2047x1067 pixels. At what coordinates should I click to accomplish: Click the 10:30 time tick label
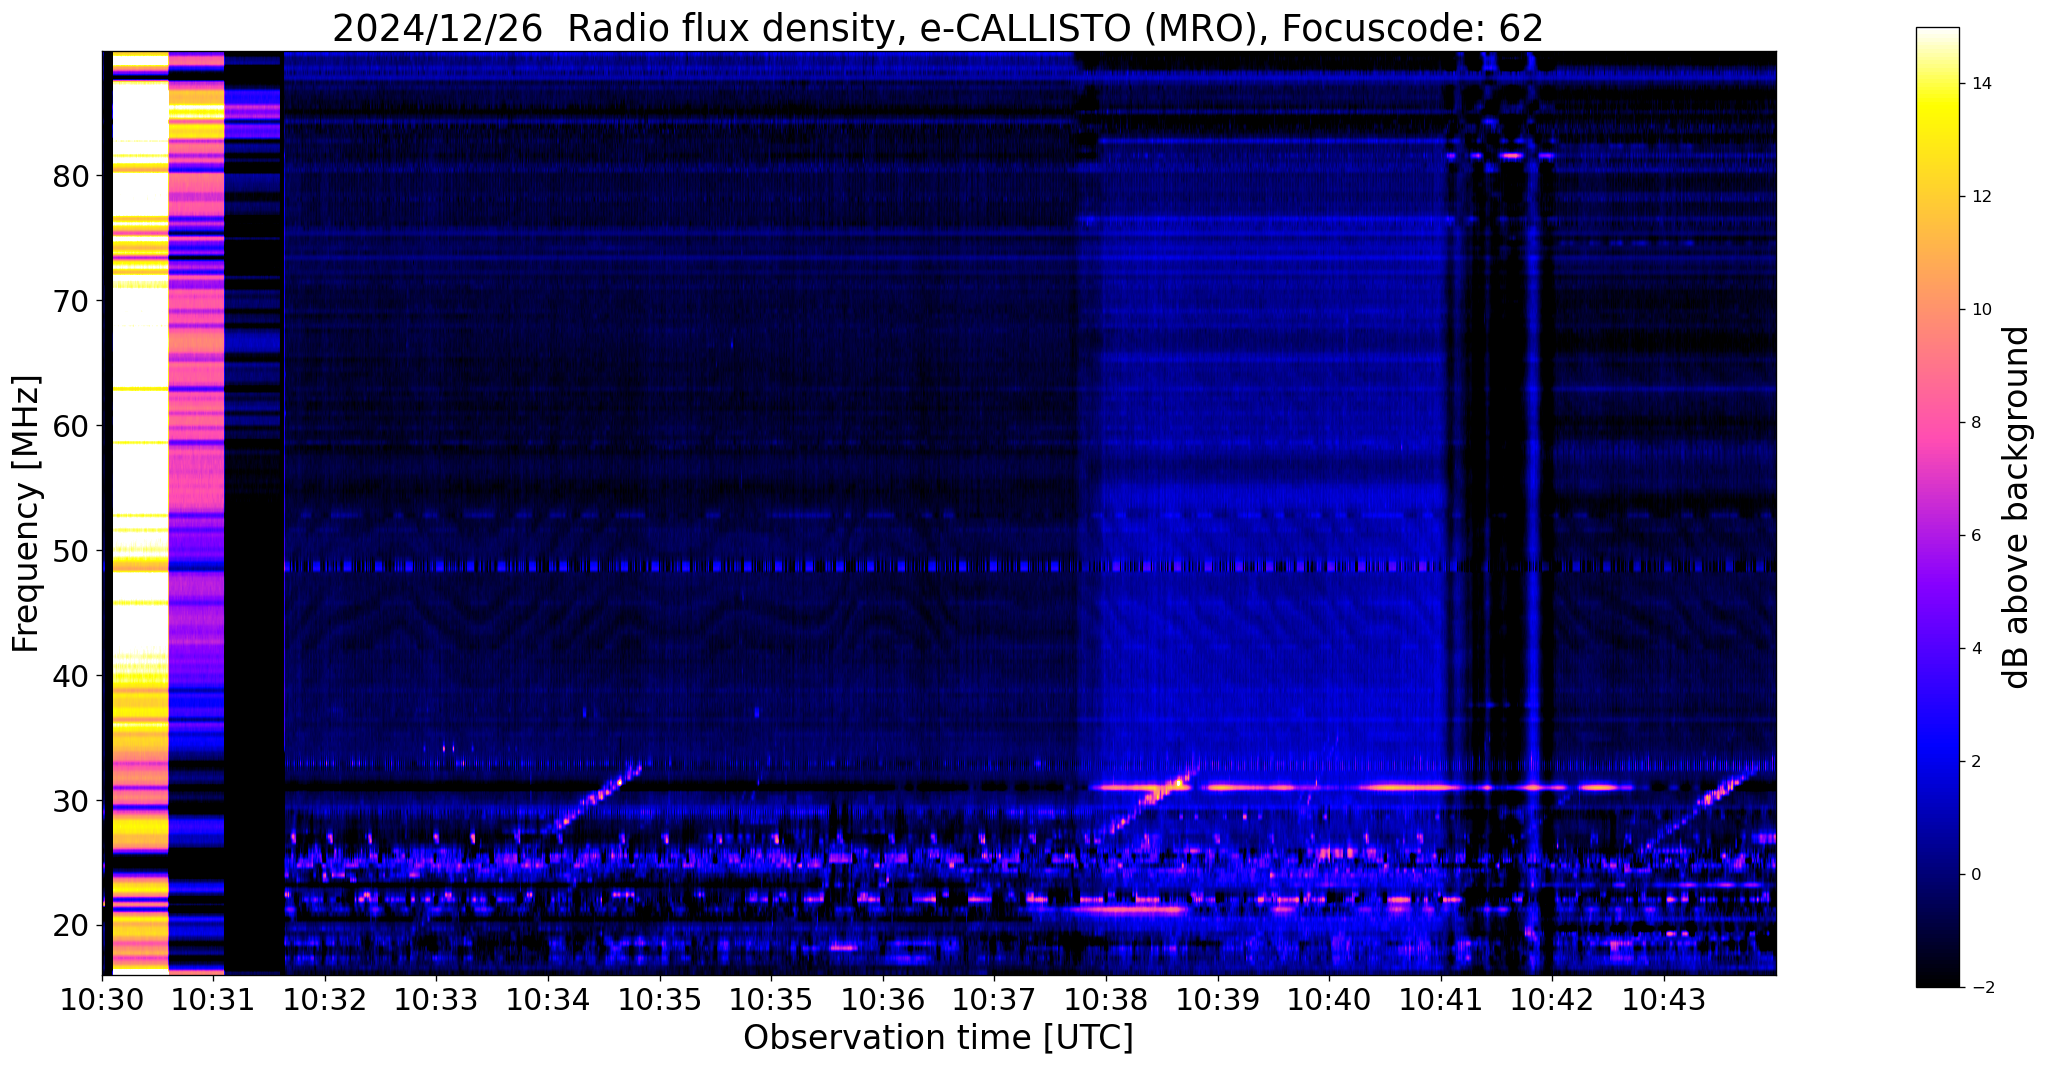pyautogui.click(x=102, y=1000)
